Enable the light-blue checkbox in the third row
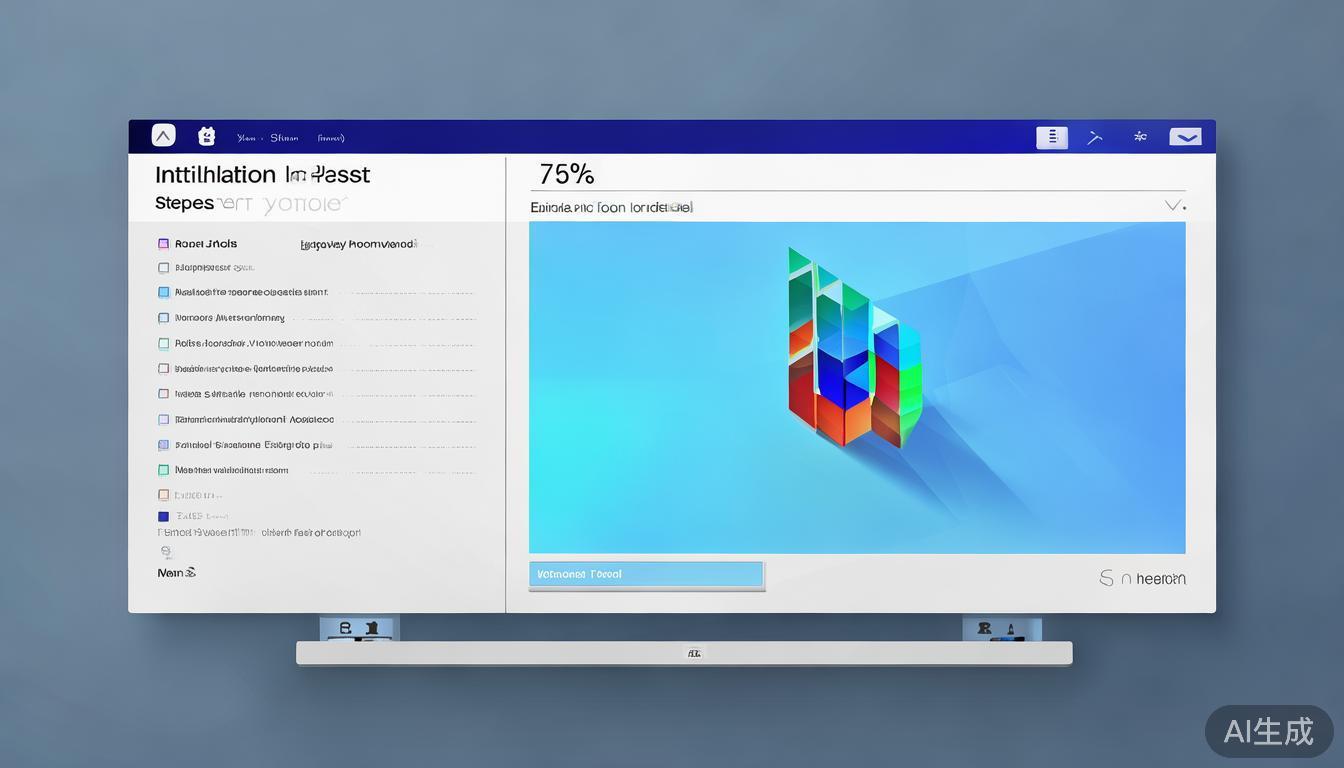Image resolution: width=1344 pixels, height=768 pixels. click(x=164, y=293)
